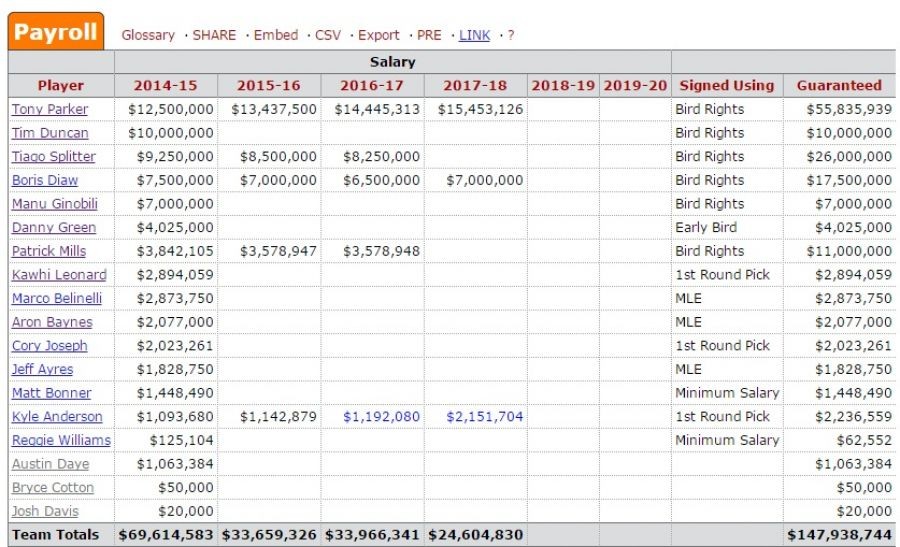Export the table via CSV
Viewport: 900px width, 547px height.
click(x=328, y=35)
